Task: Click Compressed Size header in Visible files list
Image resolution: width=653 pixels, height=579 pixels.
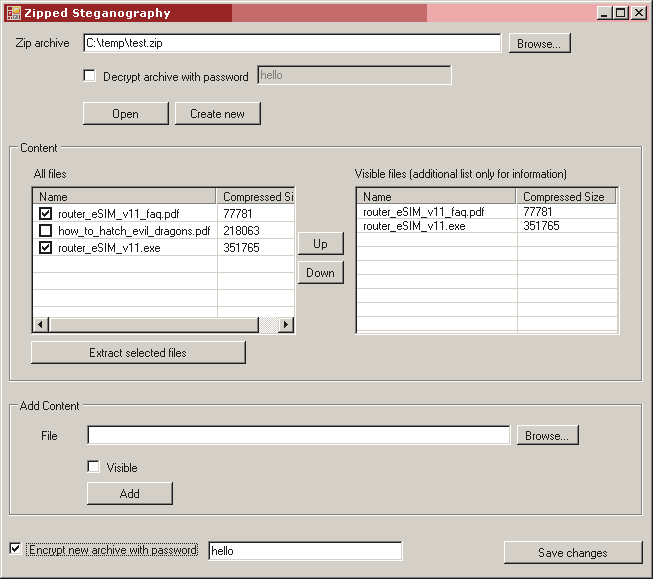Action: pos(566,196)
